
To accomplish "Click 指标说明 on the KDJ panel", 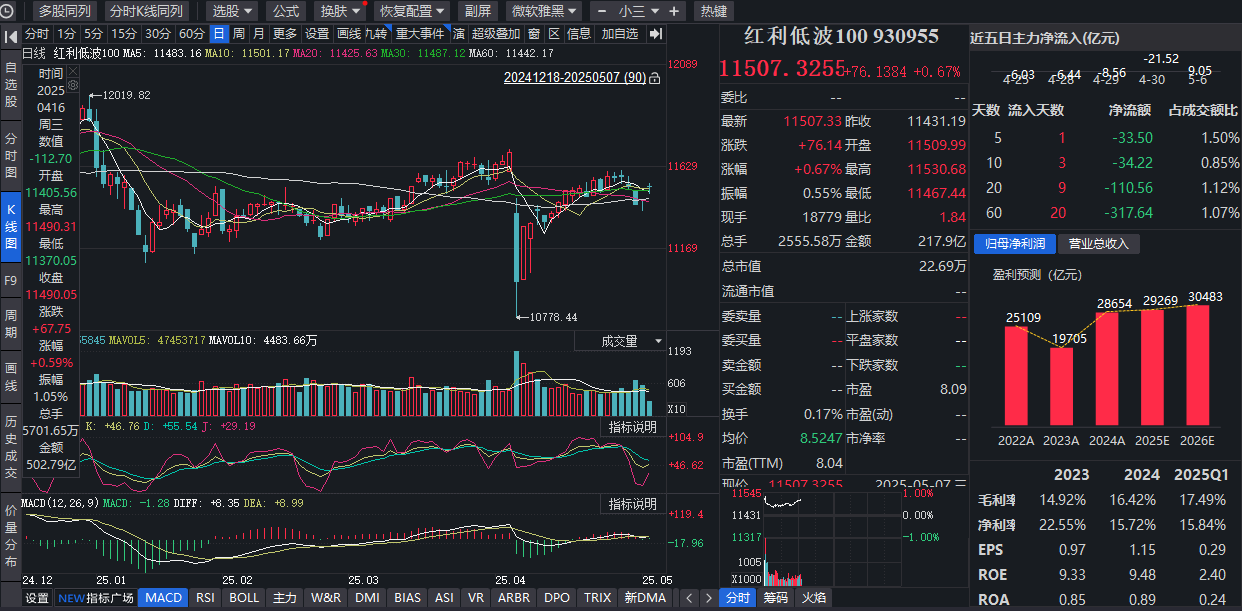I will pyautogui.click(x=633, y=428).
